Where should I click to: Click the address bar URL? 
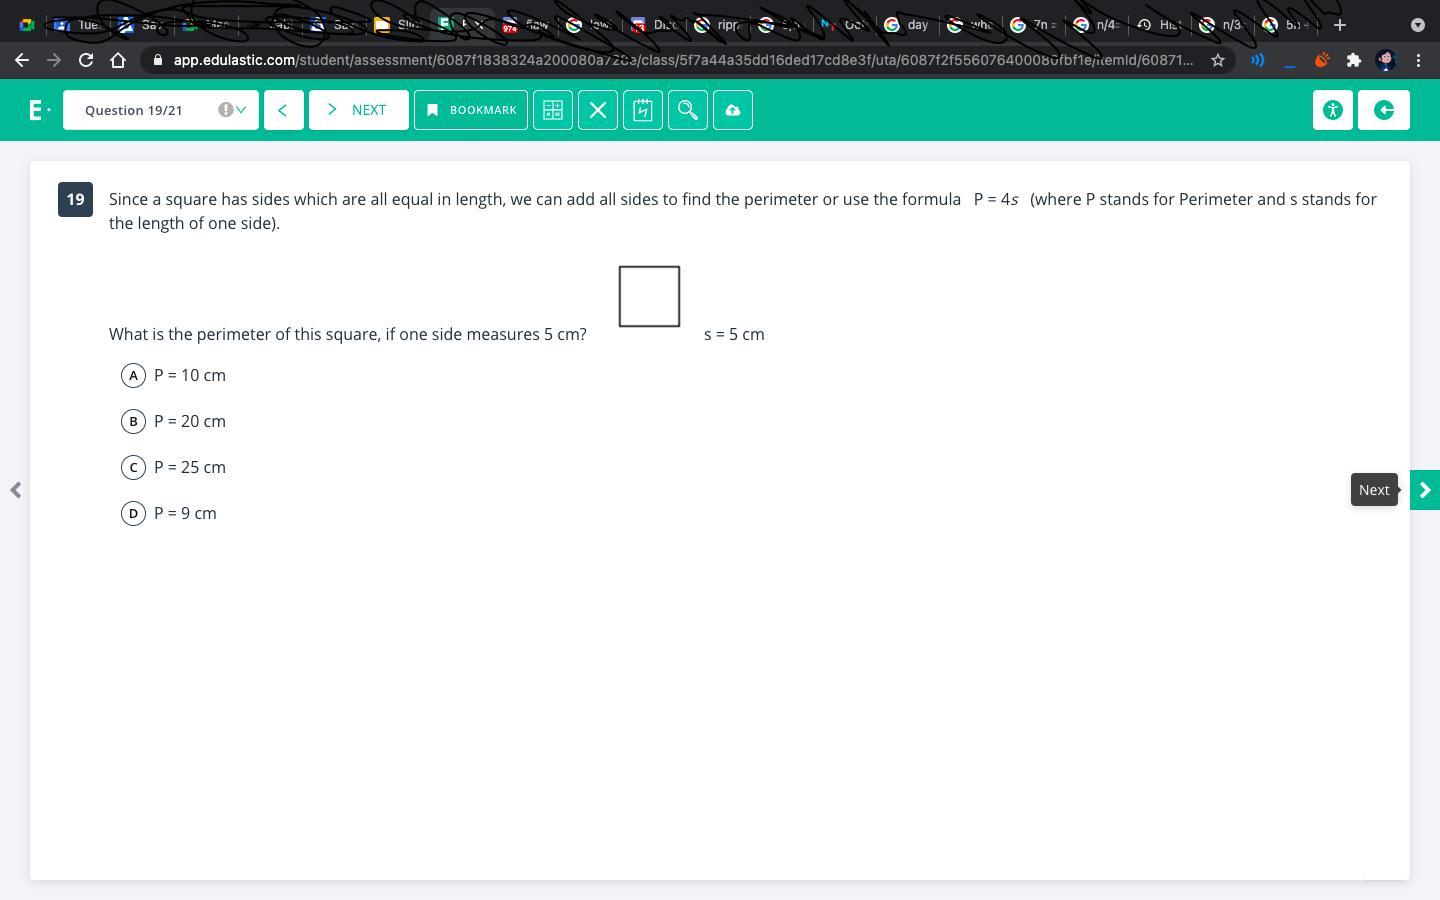pyautogui.click(x=683, y=60)
